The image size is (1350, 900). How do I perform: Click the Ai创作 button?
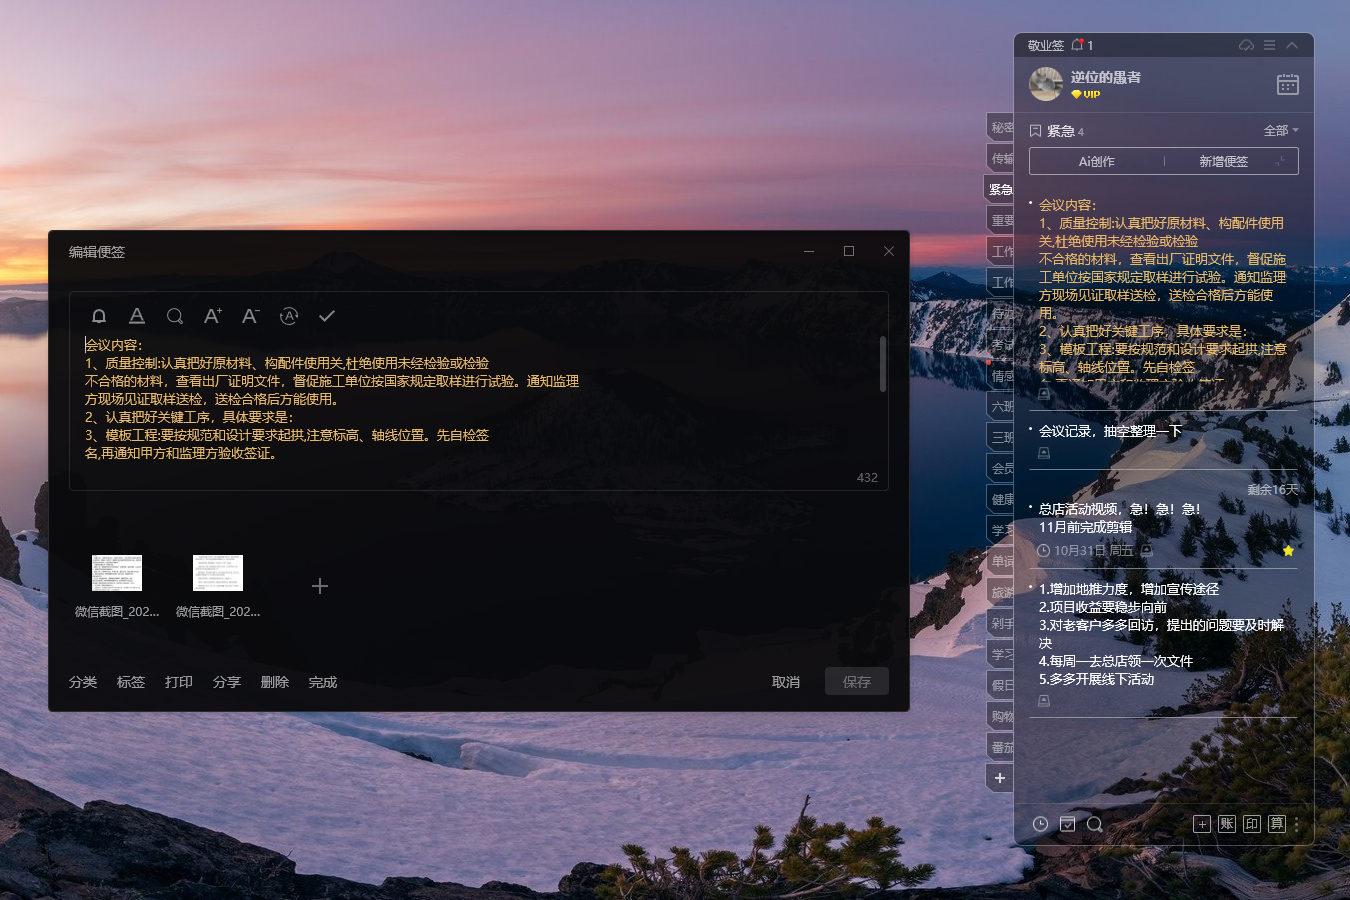1096,161
